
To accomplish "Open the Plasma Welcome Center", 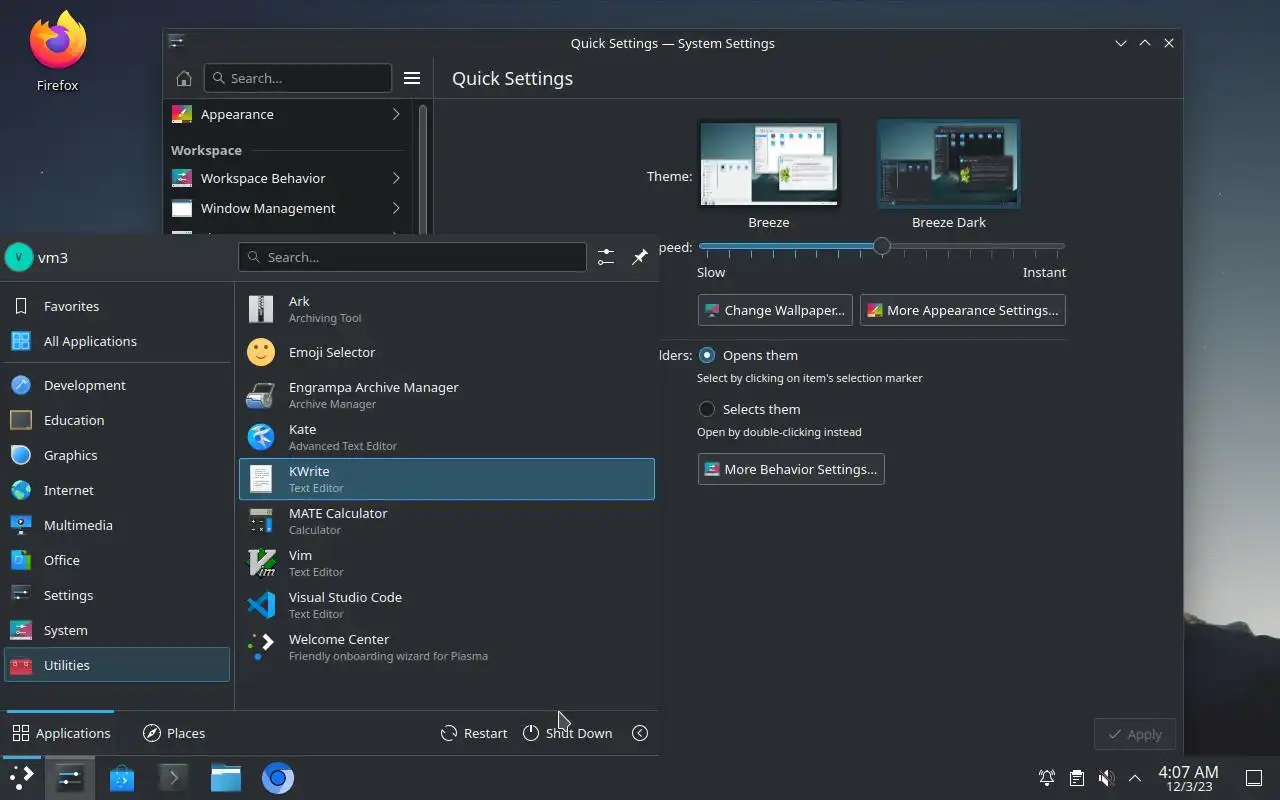I will coord(447,647).
